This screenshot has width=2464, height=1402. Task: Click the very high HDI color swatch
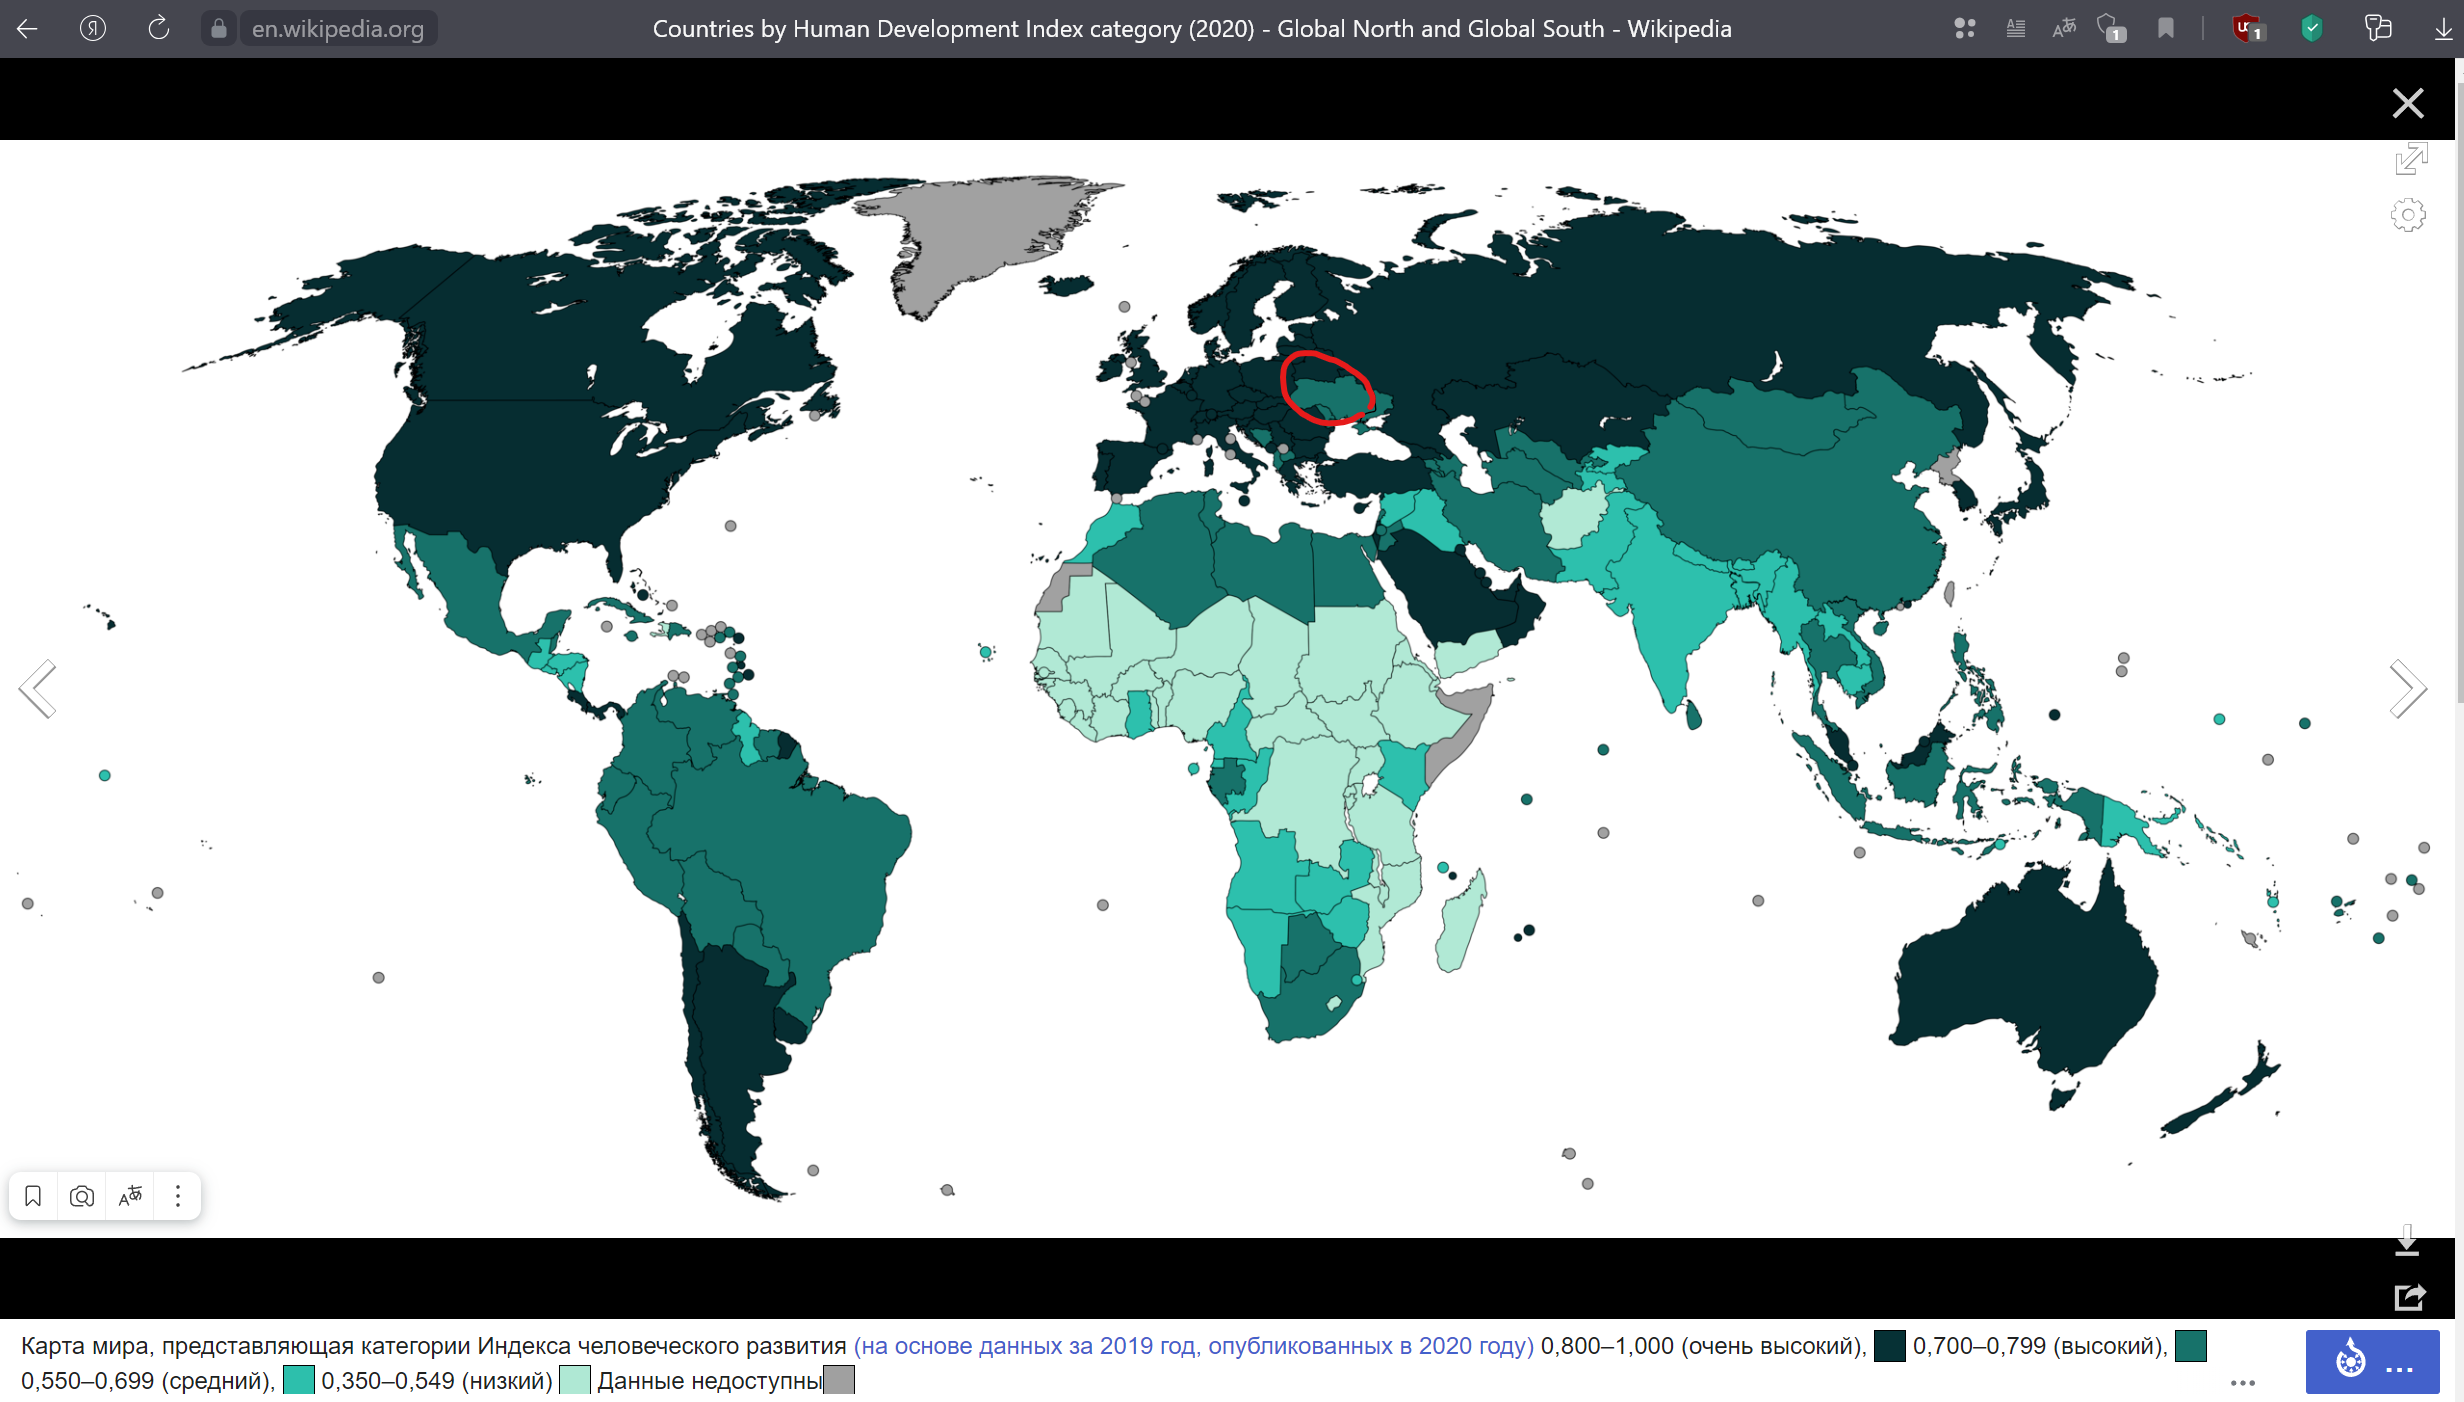(x=1889, y=1346)
